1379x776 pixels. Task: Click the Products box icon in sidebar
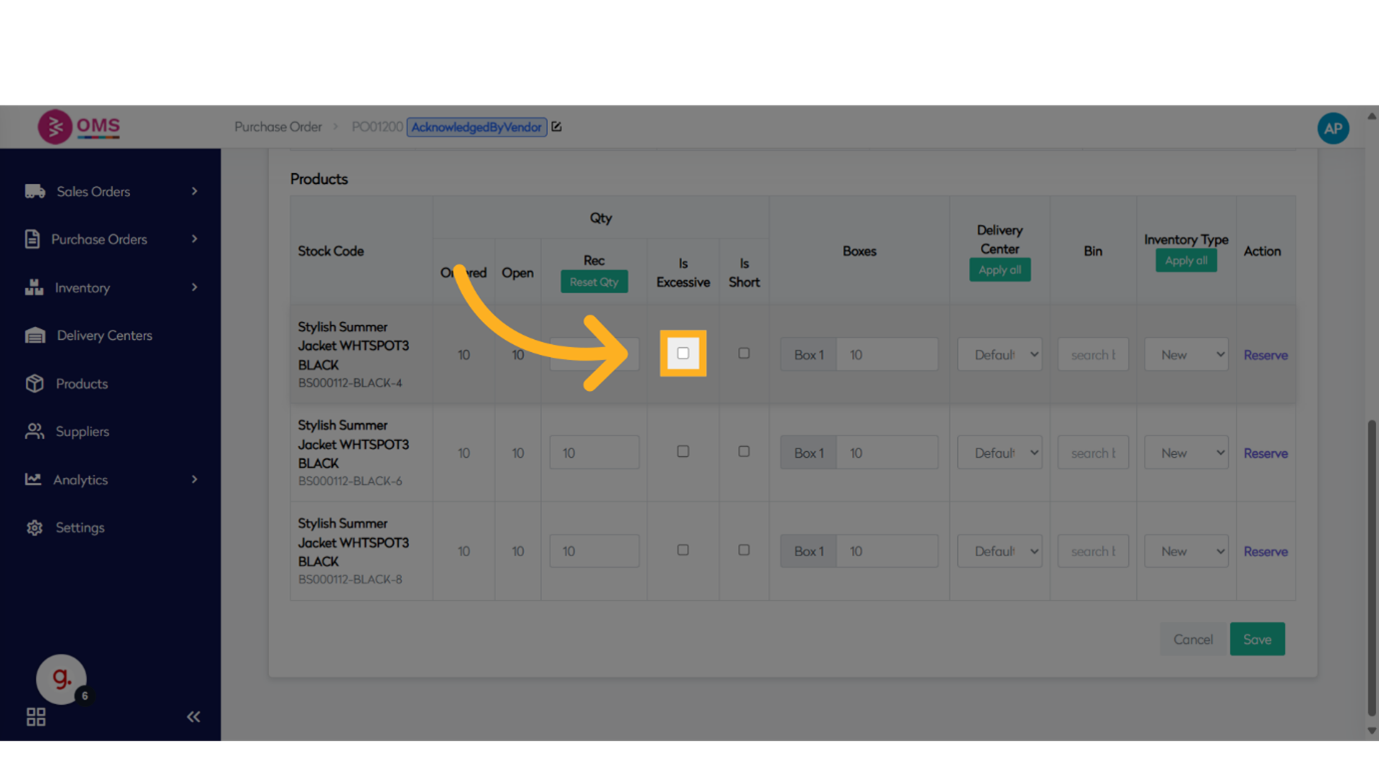coord(35,384)
